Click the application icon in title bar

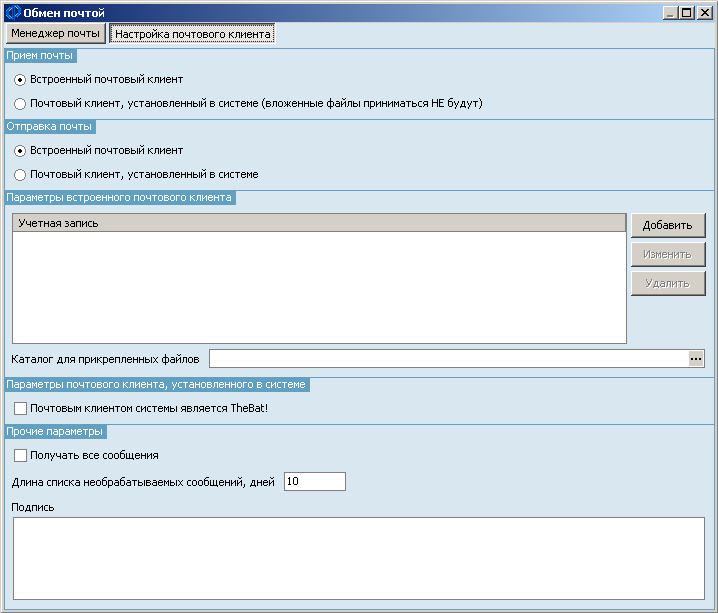point(13,13)
